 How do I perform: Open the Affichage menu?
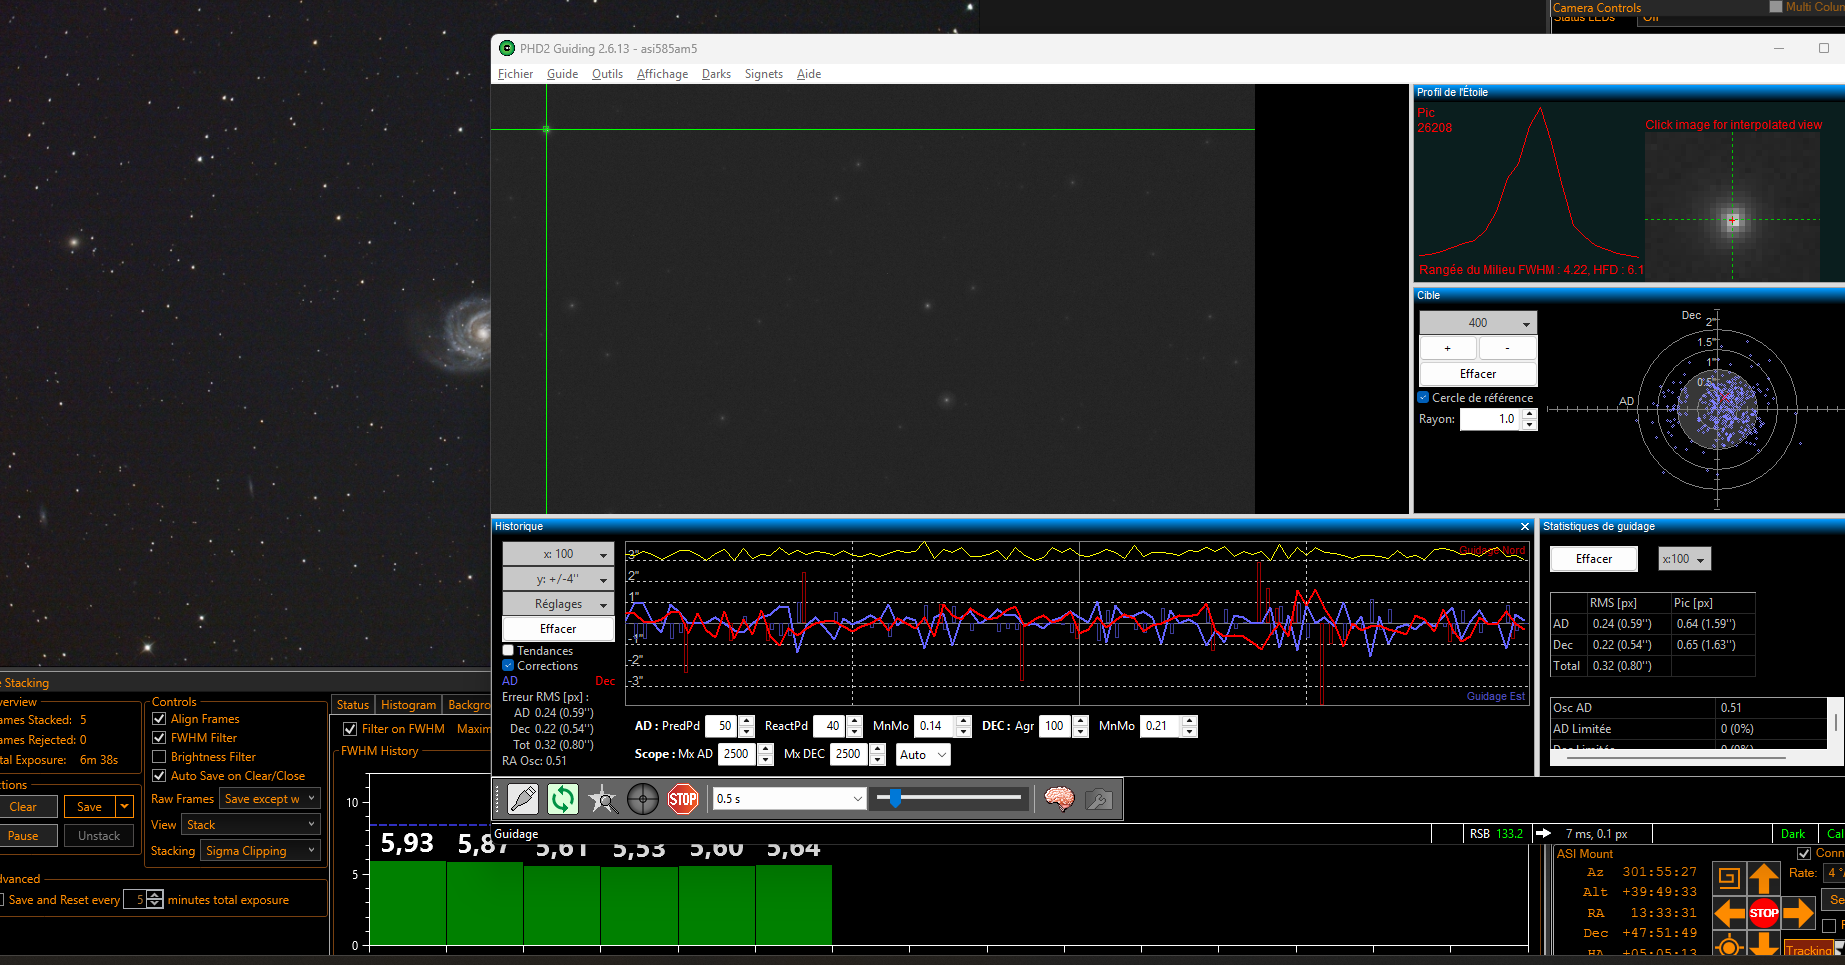(663, 74)
